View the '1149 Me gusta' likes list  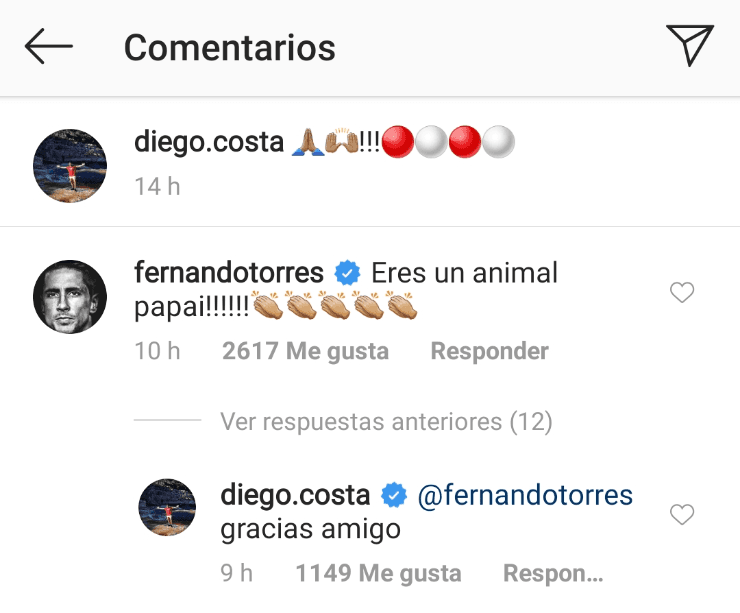click(x=378, y=574)
